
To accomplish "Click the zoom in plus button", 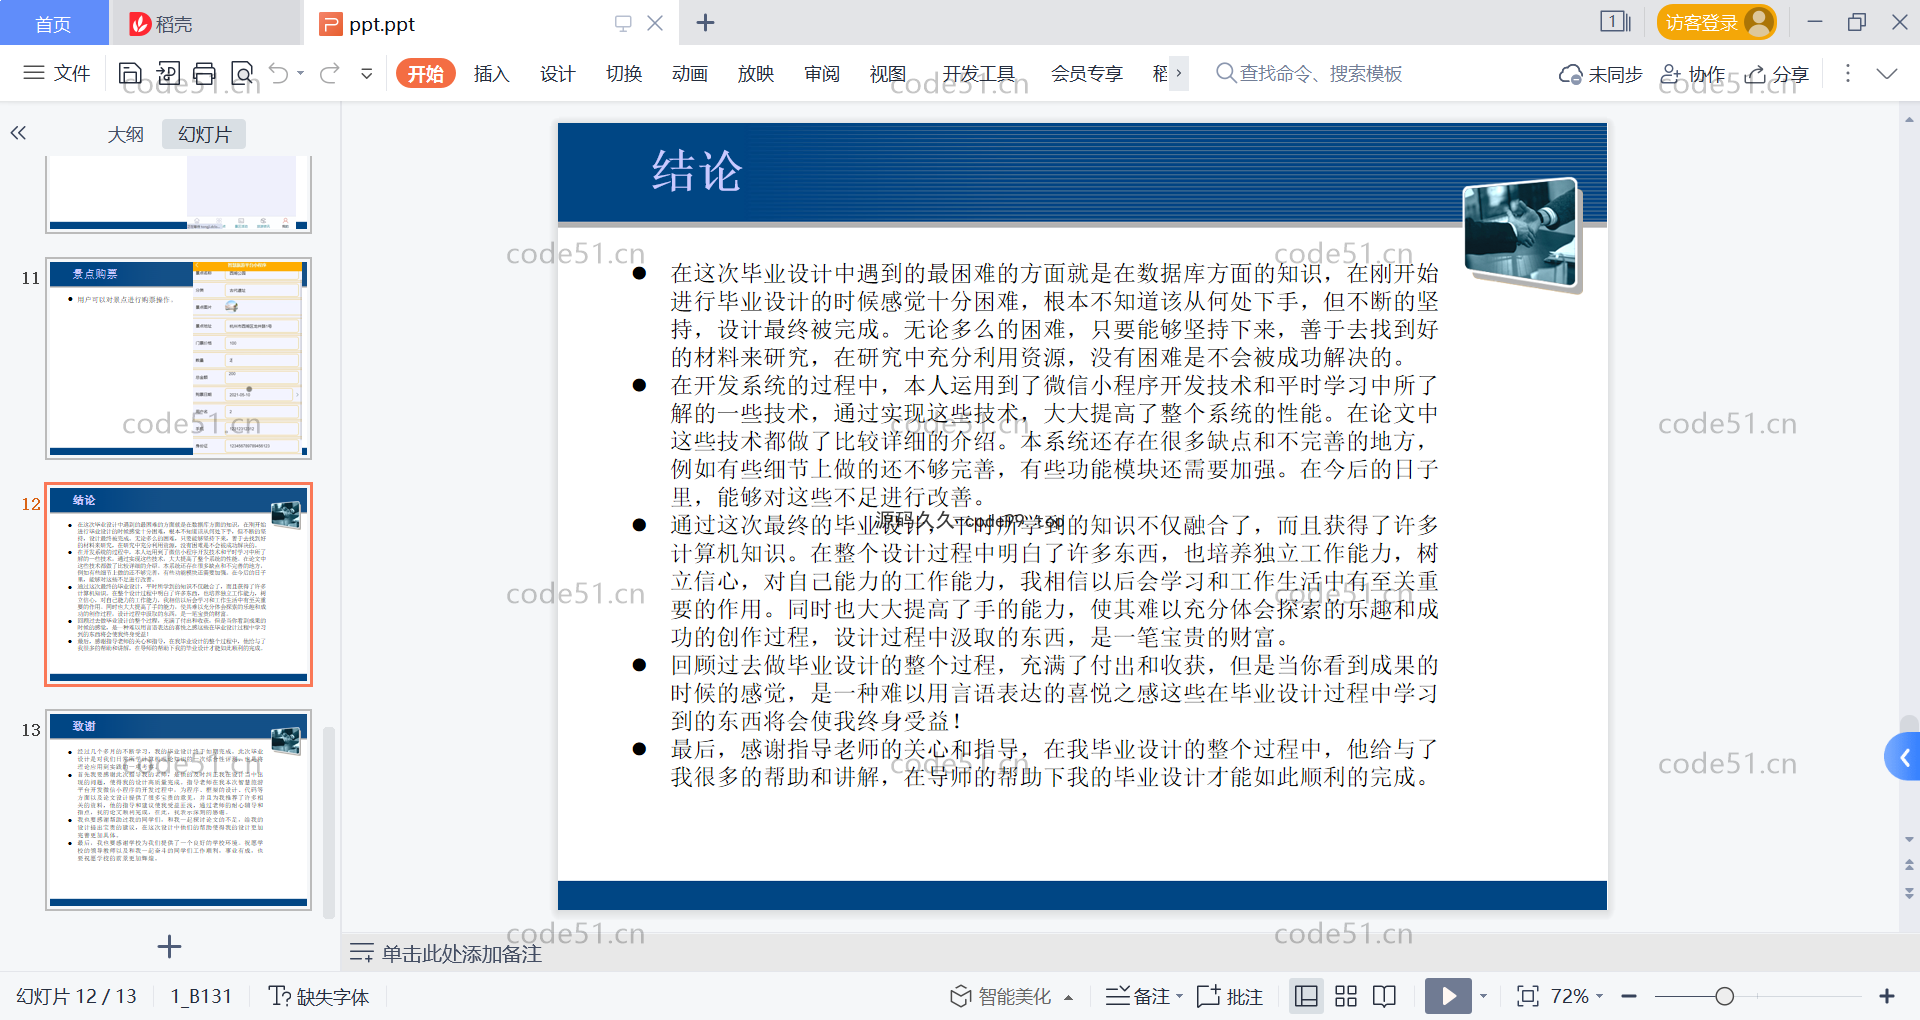I will coord(1887,996).
